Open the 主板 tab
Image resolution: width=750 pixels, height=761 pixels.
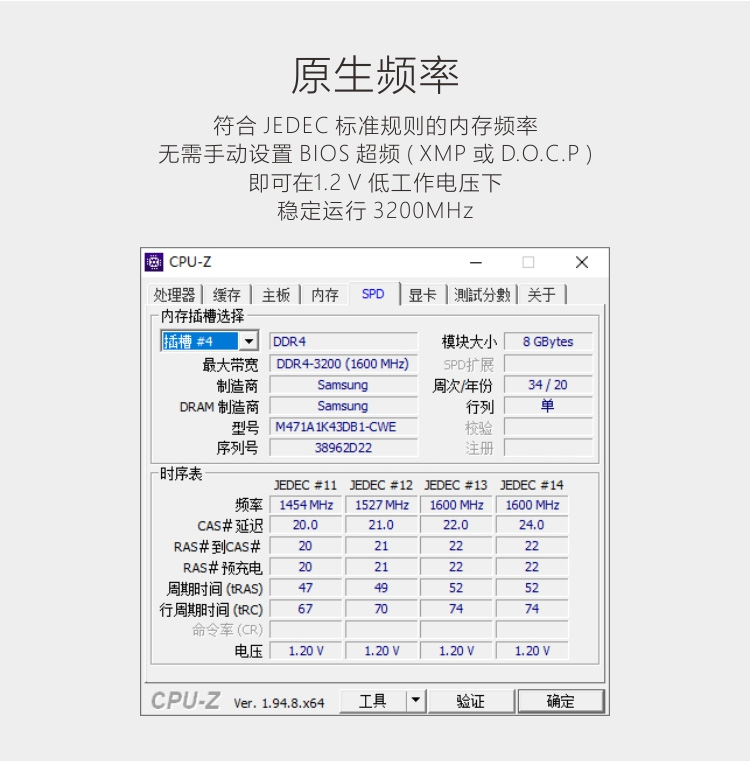click(276, 295)
